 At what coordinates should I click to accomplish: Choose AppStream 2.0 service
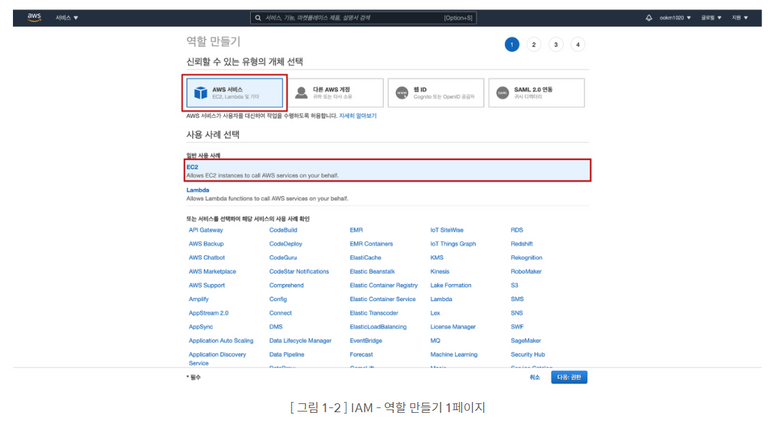tap(209, 313)
